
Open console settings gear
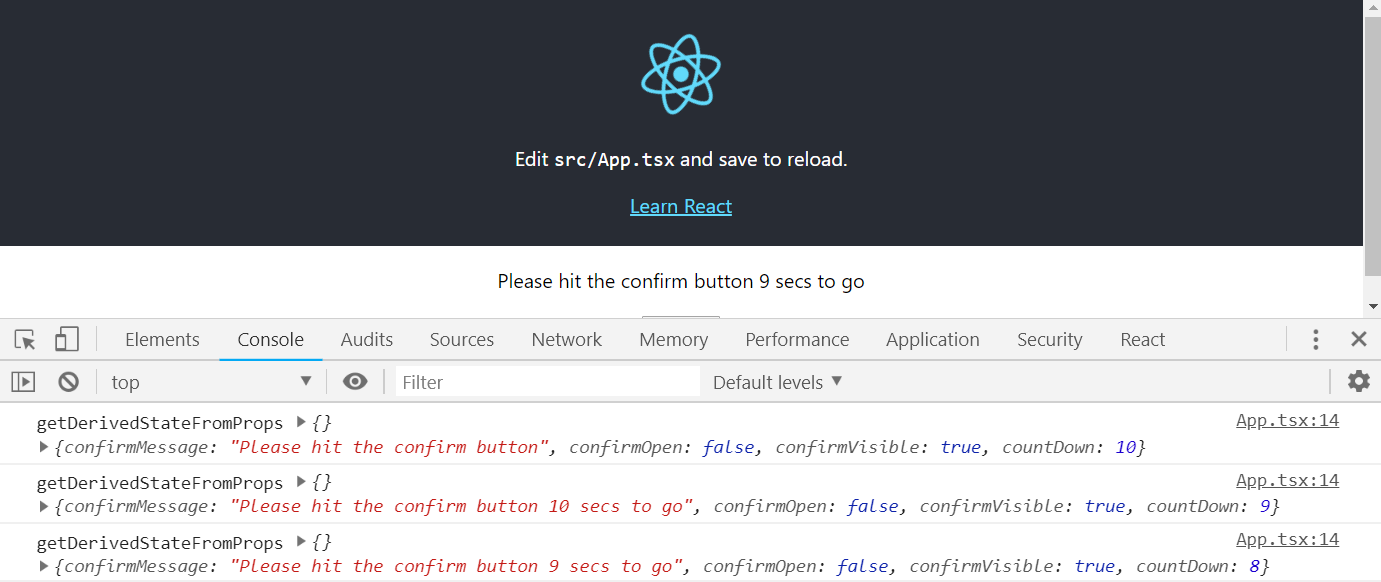coord(1358,381)
